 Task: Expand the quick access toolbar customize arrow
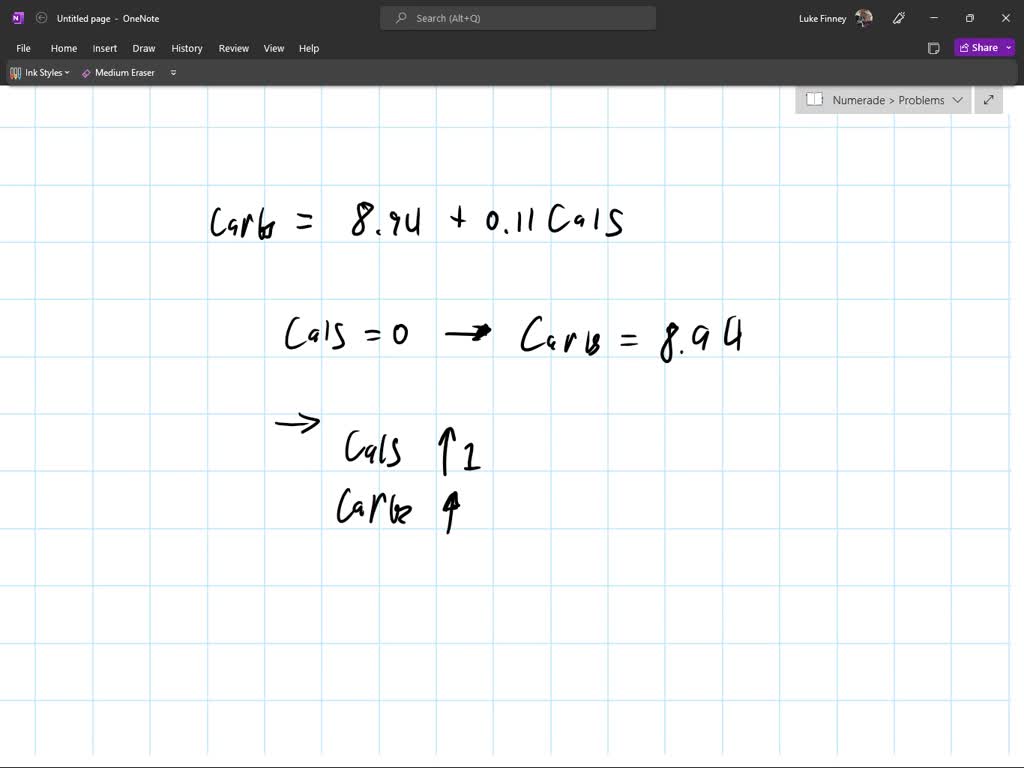173,72
